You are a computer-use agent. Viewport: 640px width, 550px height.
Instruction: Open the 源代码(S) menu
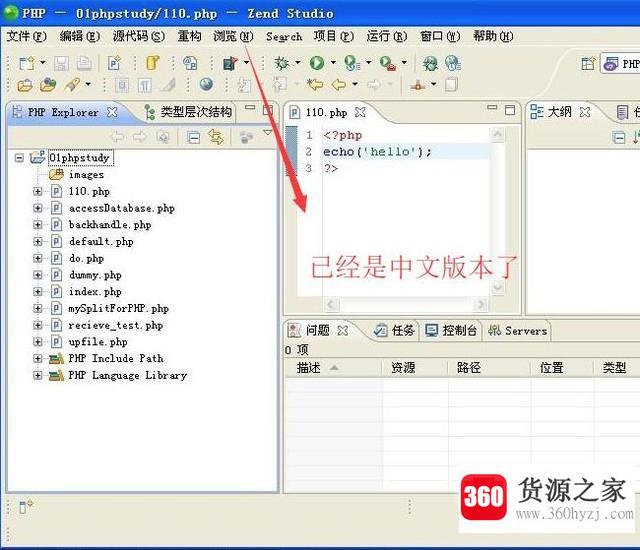coord(139,36)
